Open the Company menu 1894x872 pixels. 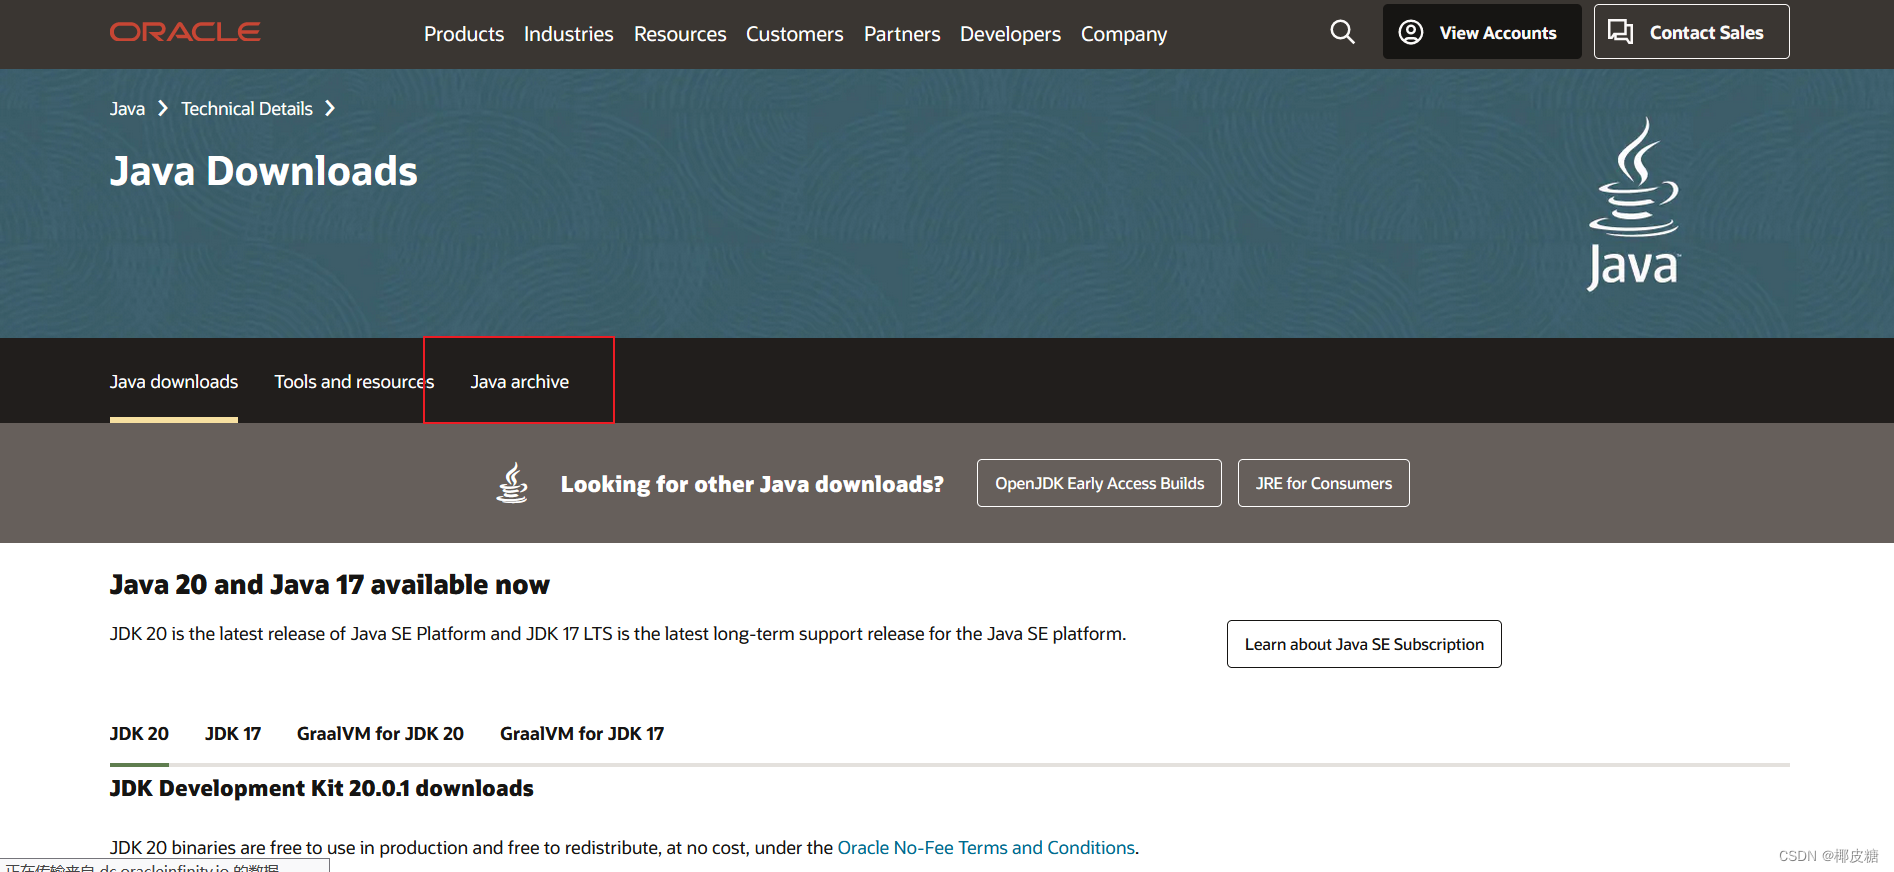click(x=1124, y=34)
